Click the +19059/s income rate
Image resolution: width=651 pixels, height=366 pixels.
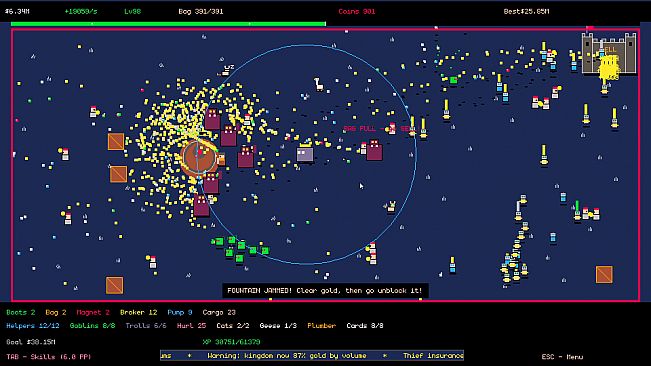point(81,12)
